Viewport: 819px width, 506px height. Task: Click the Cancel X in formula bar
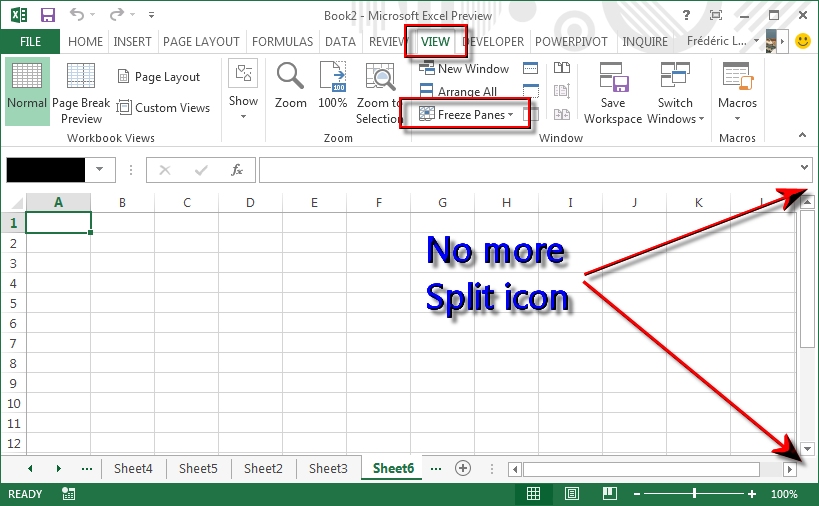(x=165, y=170)
